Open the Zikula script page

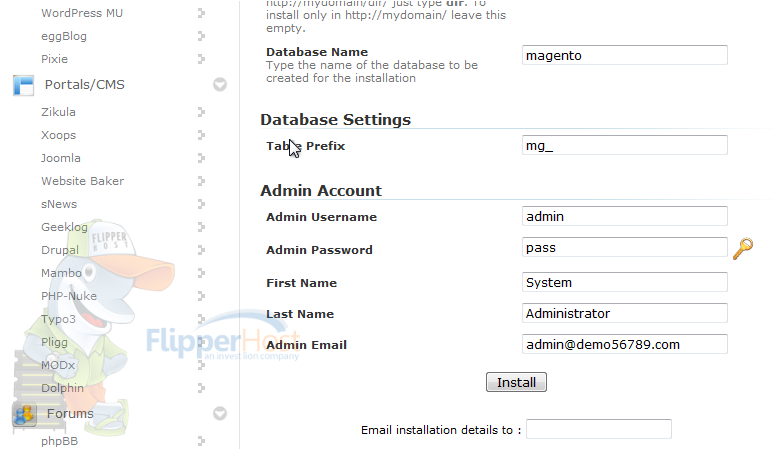click(58, 112)
